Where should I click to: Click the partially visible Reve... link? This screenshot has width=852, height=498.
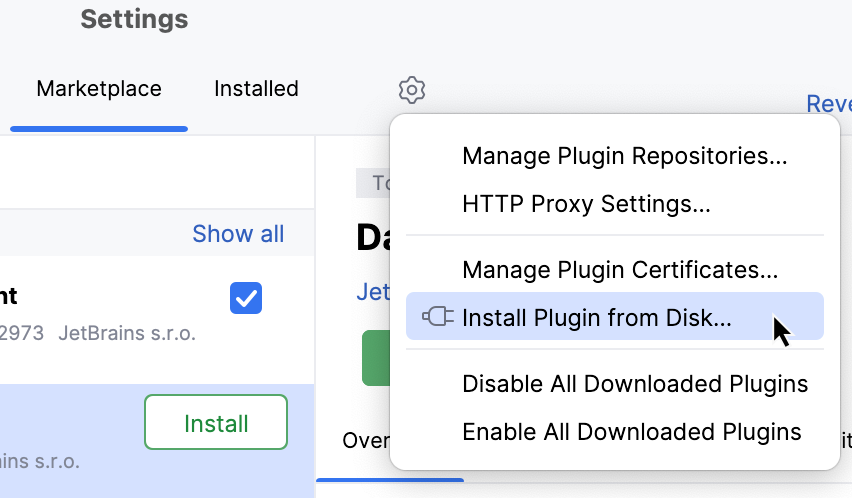(828, 104)
